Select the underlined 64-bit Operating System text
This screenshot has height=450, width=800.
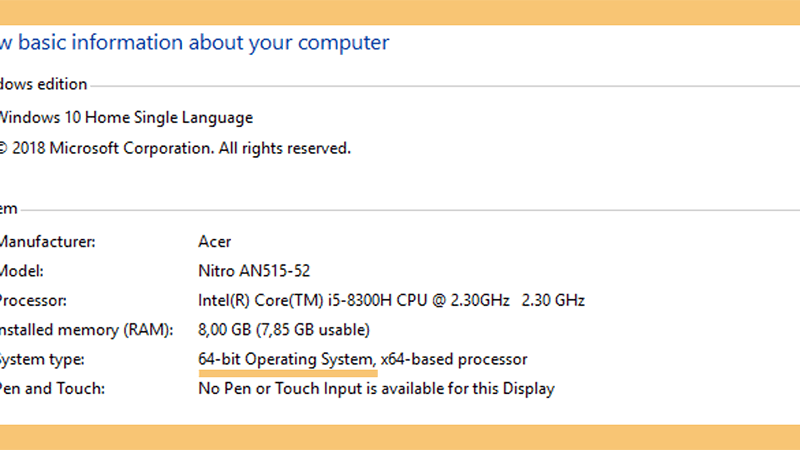(x=286, y=359)
